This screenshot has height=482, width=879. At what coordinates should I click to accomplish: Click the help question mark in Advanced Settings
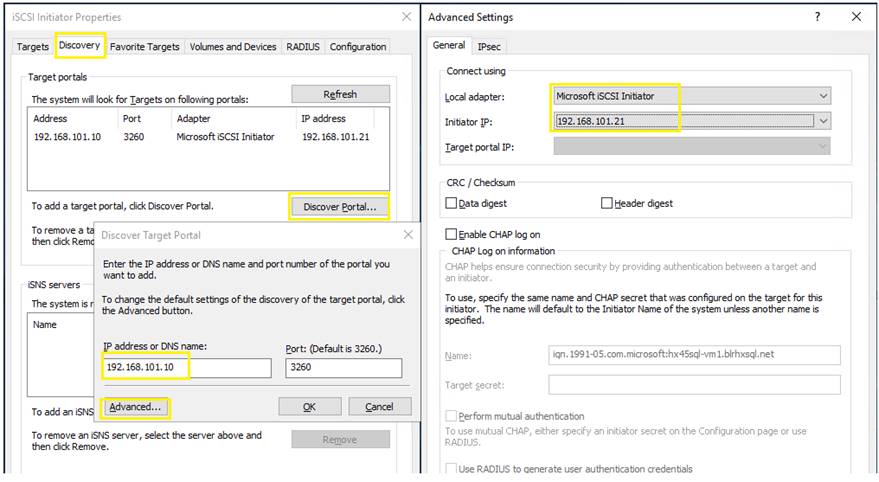(x=817, y=17)
